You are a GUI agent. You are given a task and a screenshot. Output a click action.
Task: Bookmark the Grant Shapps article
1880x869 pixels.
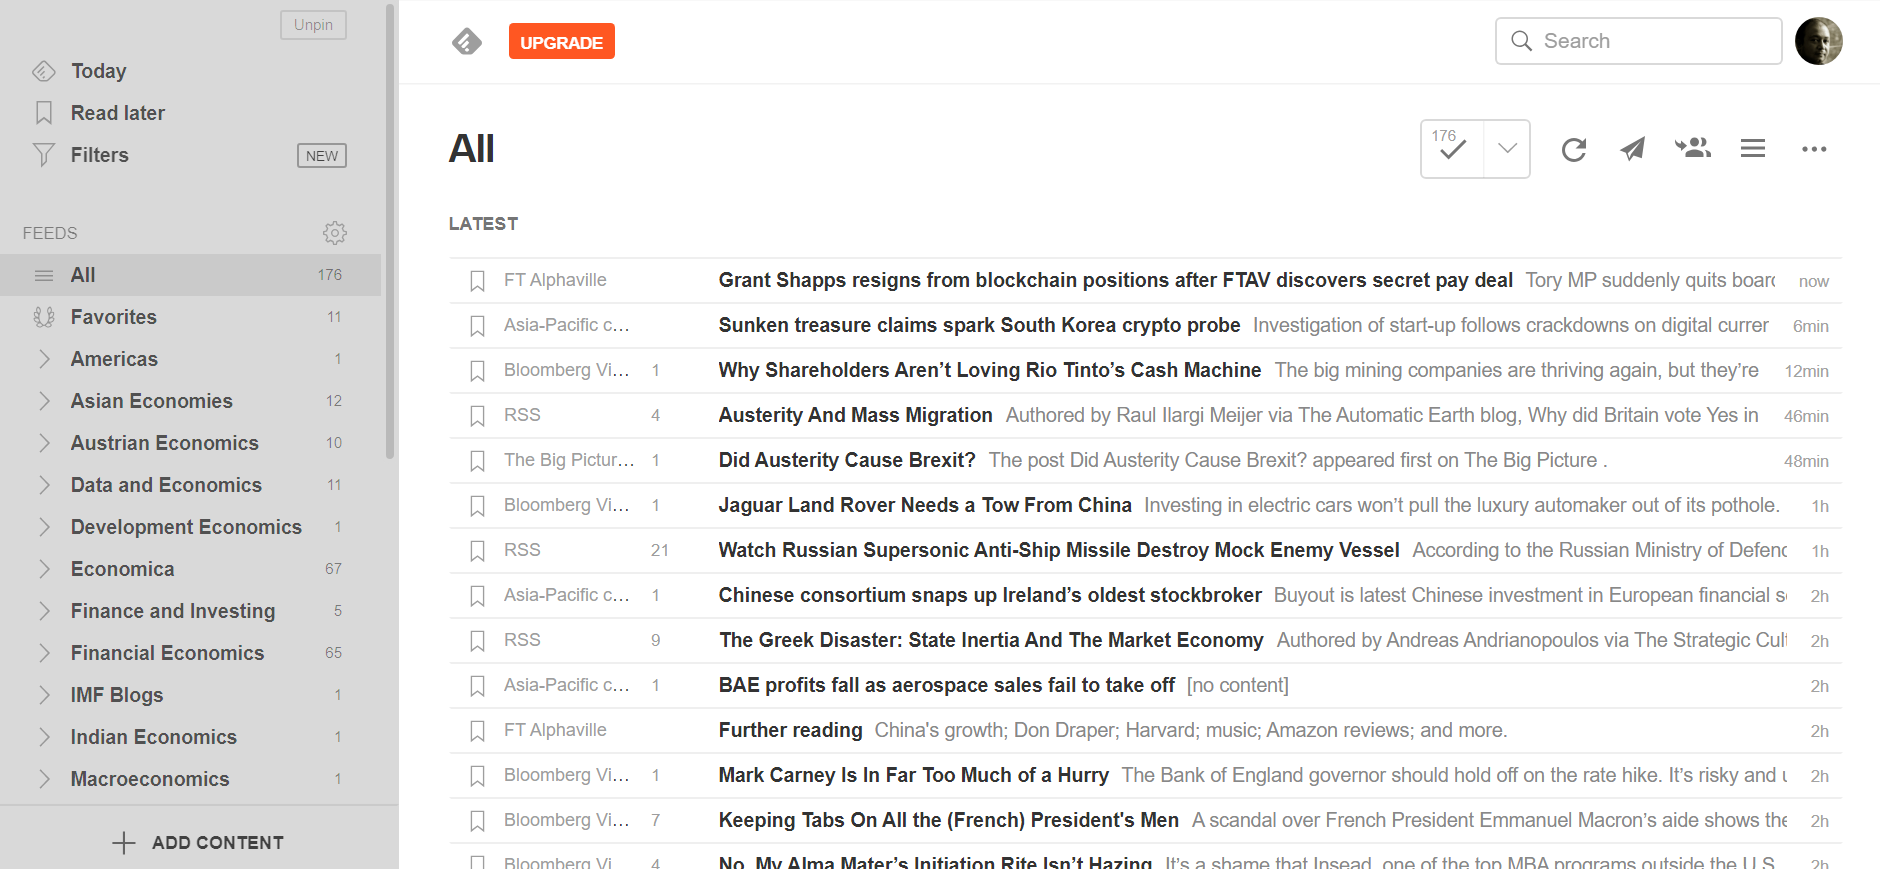[x=478, y=281]
